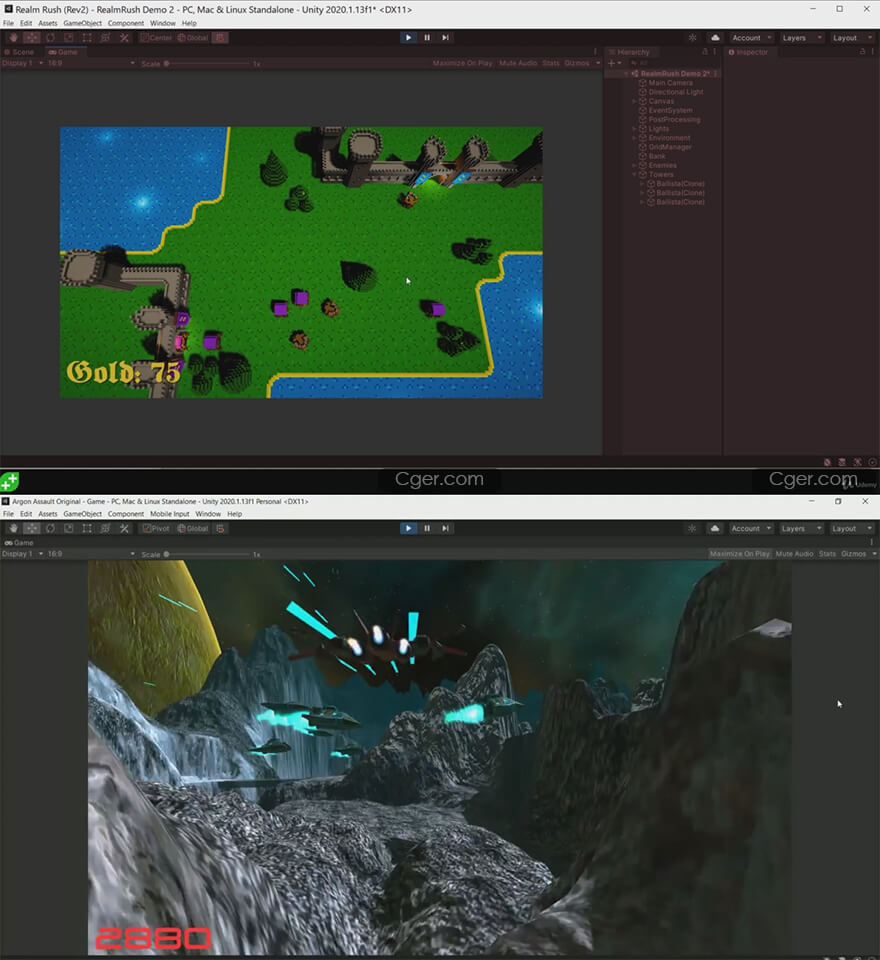Toggle Stats overlay in Realm Rush Game view
The height and width of the screenshot is (960, 880).
tap(551, 63)
